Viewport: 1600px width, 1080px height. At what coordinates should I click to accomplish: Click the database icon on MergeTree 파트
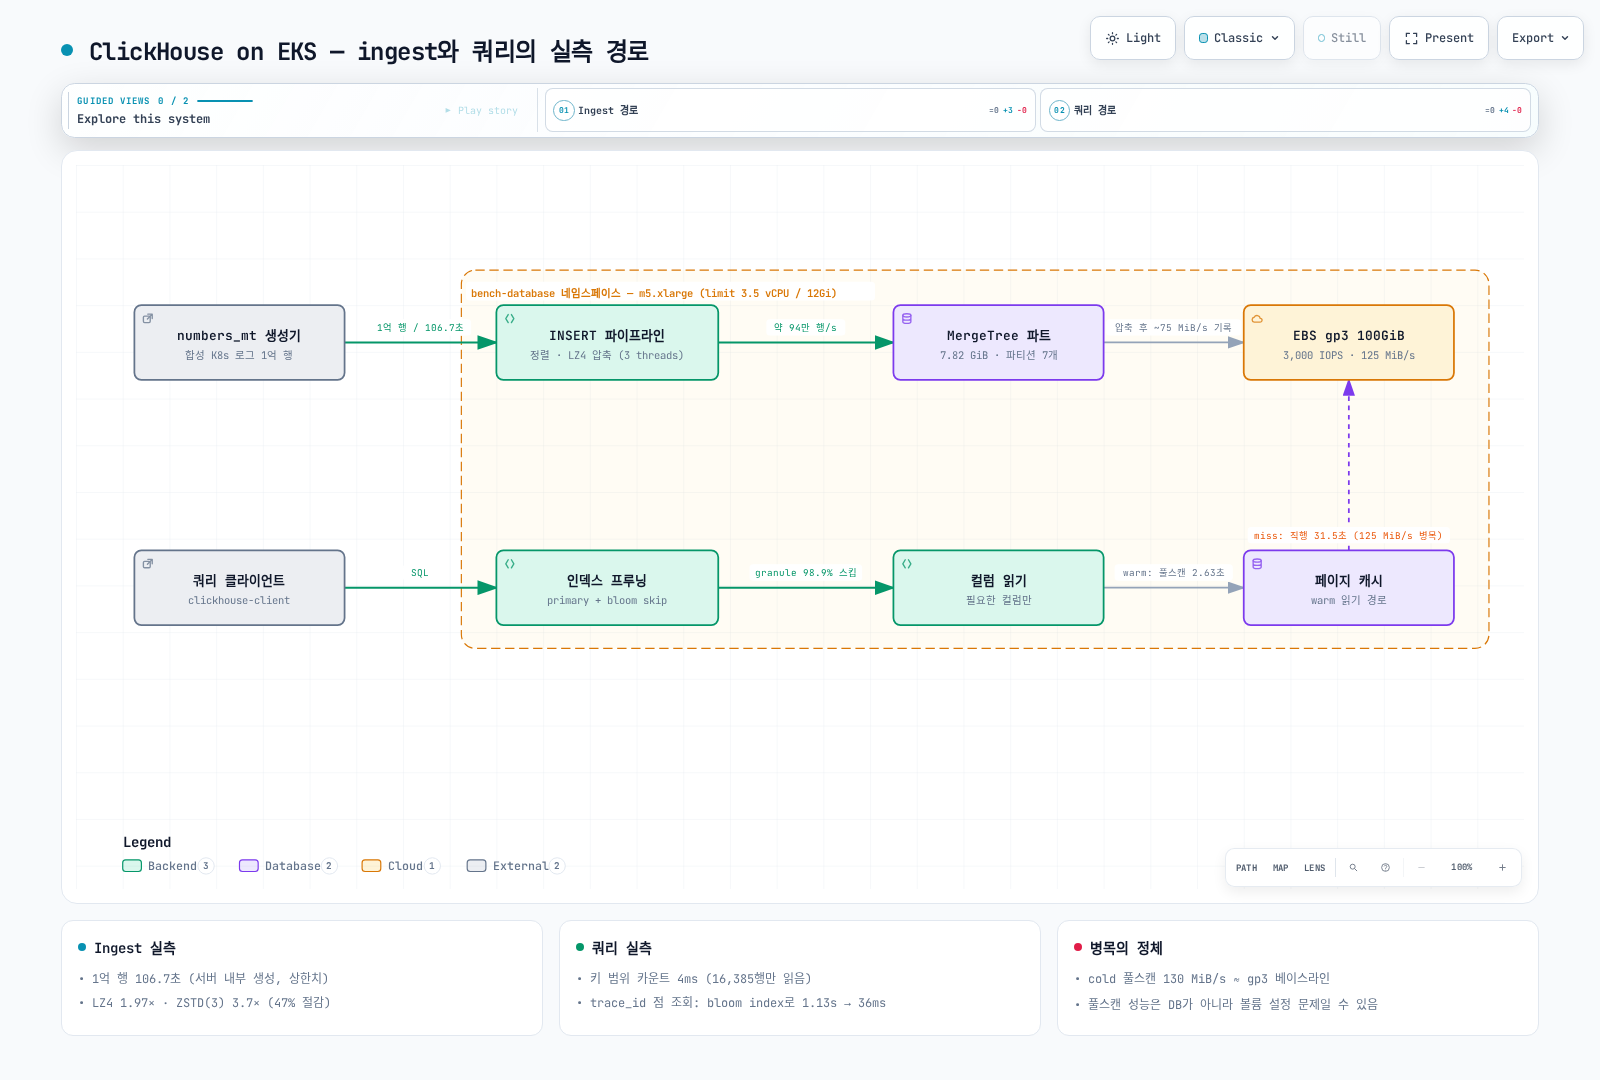907,319
